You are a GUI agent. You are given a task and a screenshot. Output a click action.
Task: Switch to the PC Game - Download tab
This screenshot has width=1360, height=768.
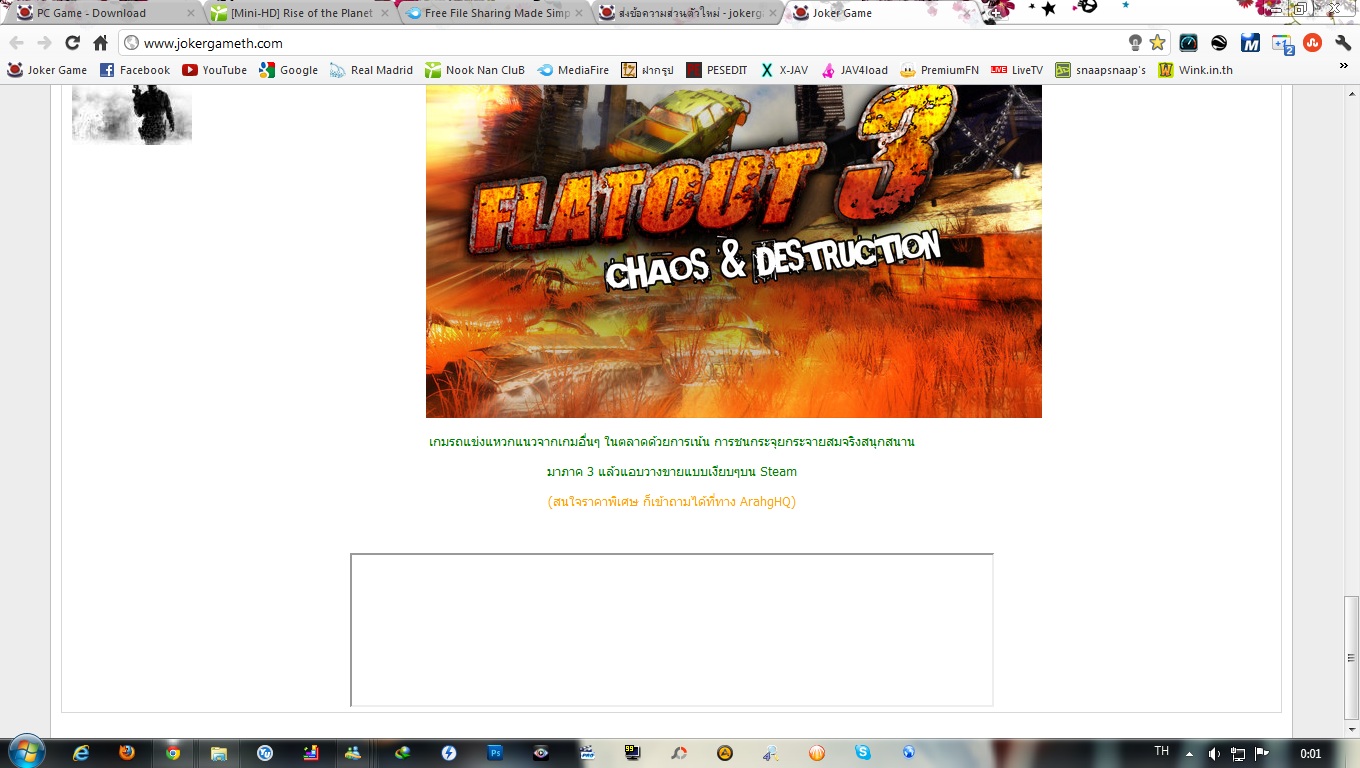tap(105, 13)
